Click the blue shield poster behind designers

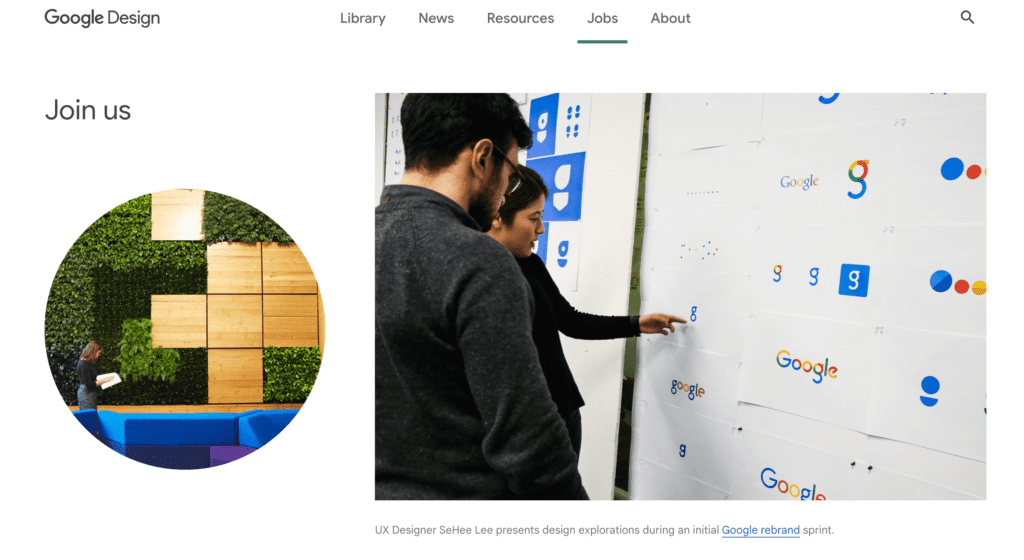click(560, 187)
